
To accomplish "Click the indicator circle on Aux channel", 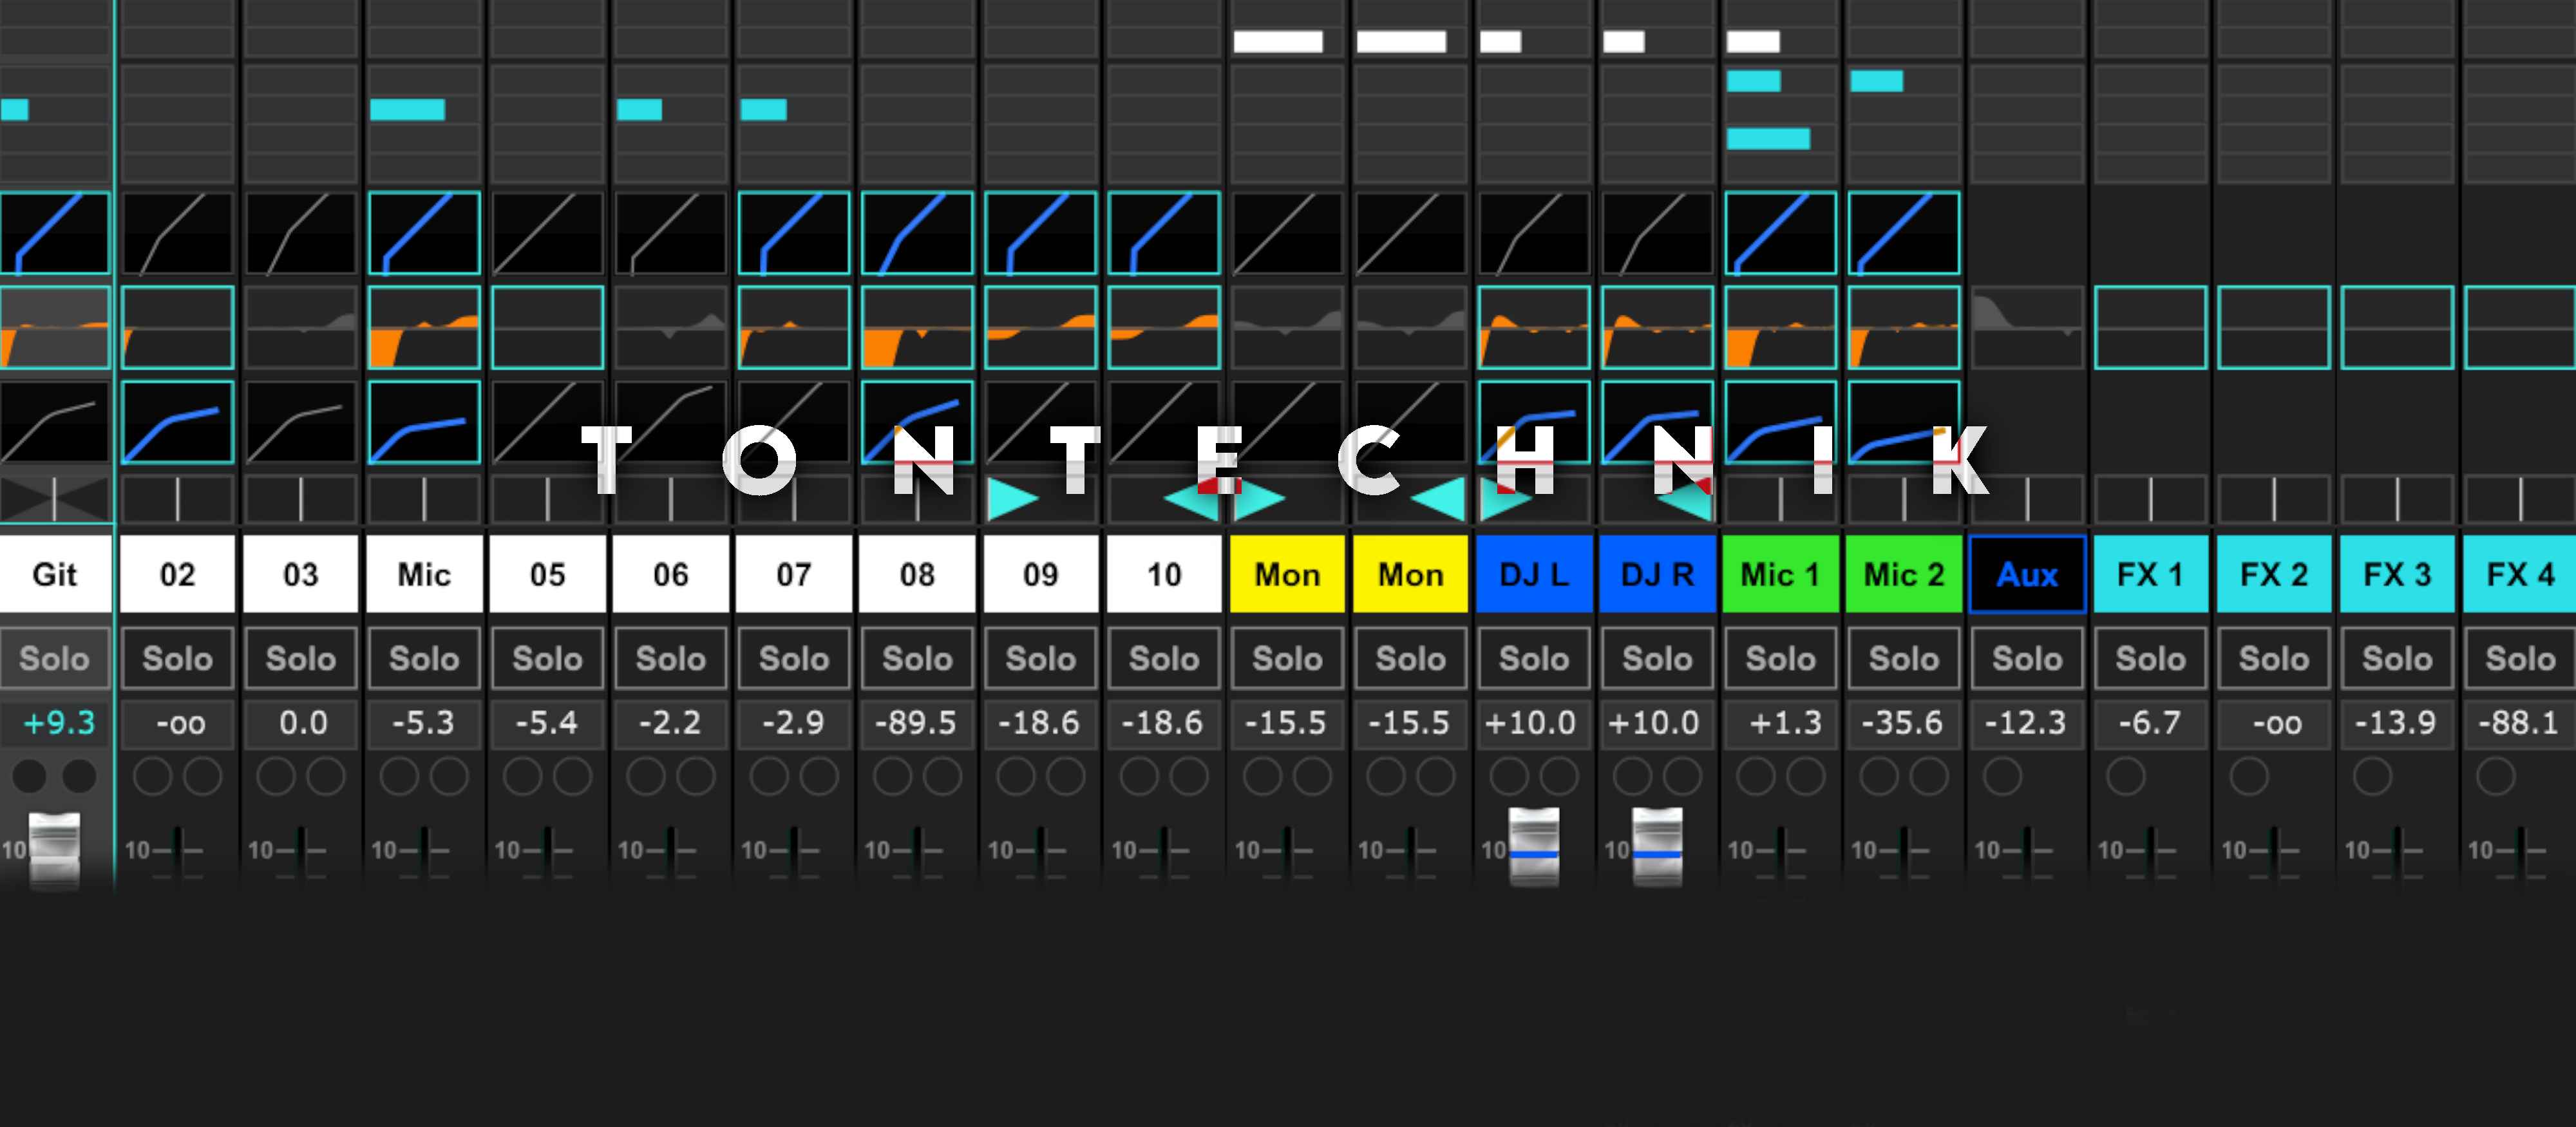I will click(x=2002, y=777).
